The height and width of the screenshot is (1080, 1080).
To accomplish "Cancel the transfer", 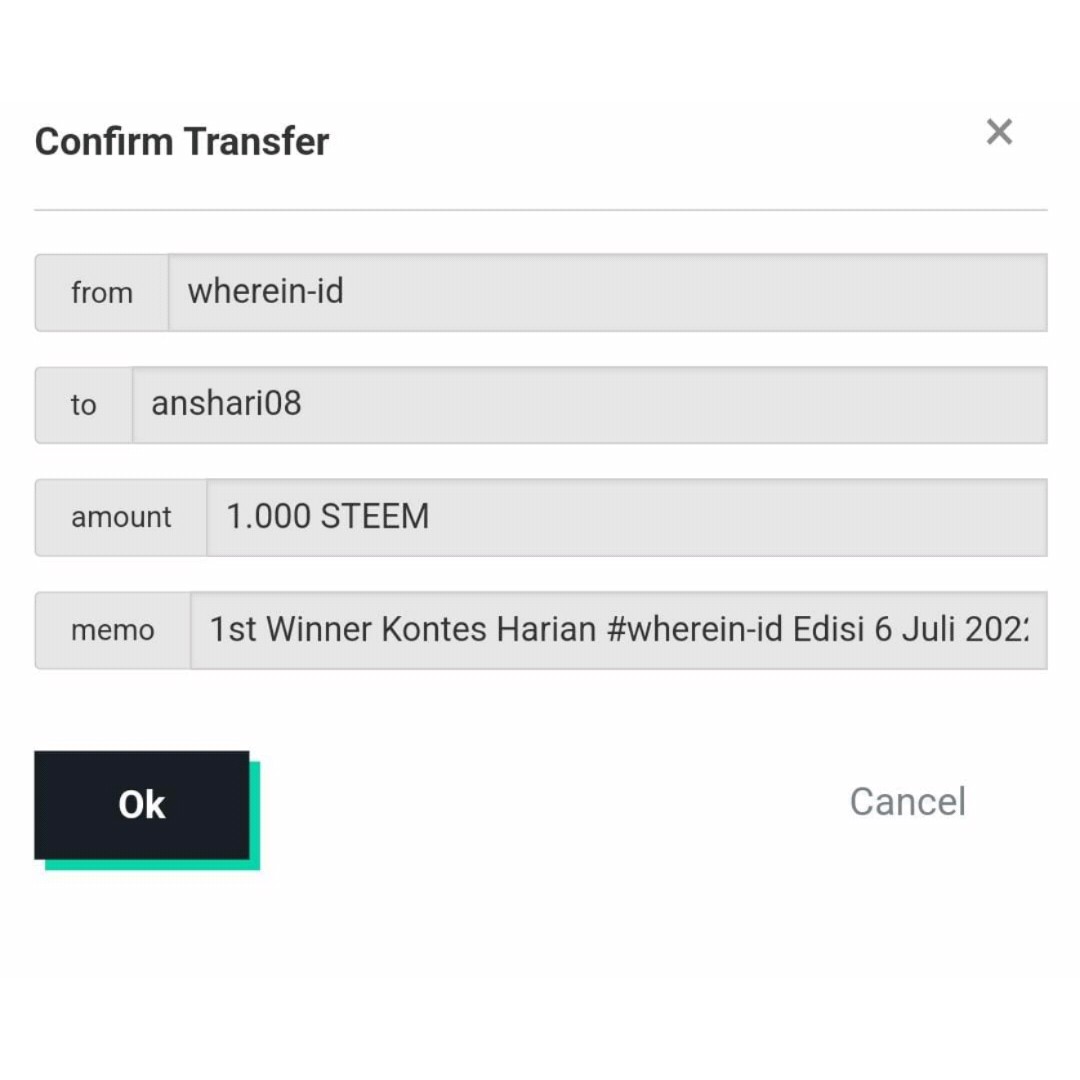I will pos(907,801).
